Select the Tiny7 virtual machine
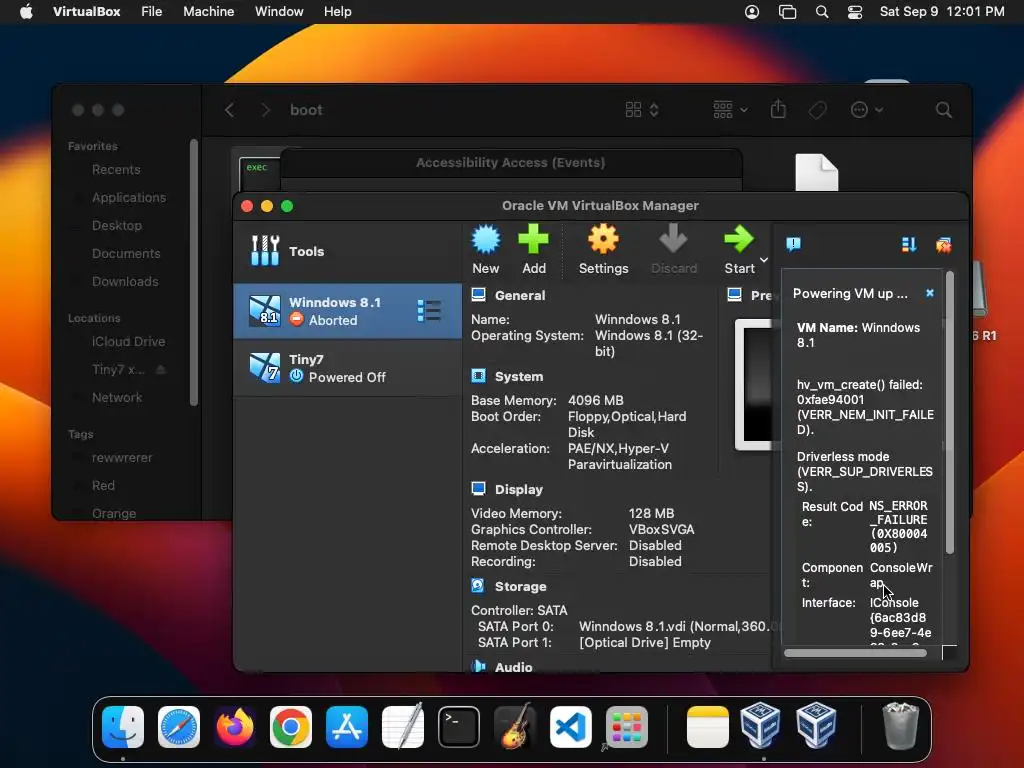This screenshot has width=1024, height=768. coord(347,368)
